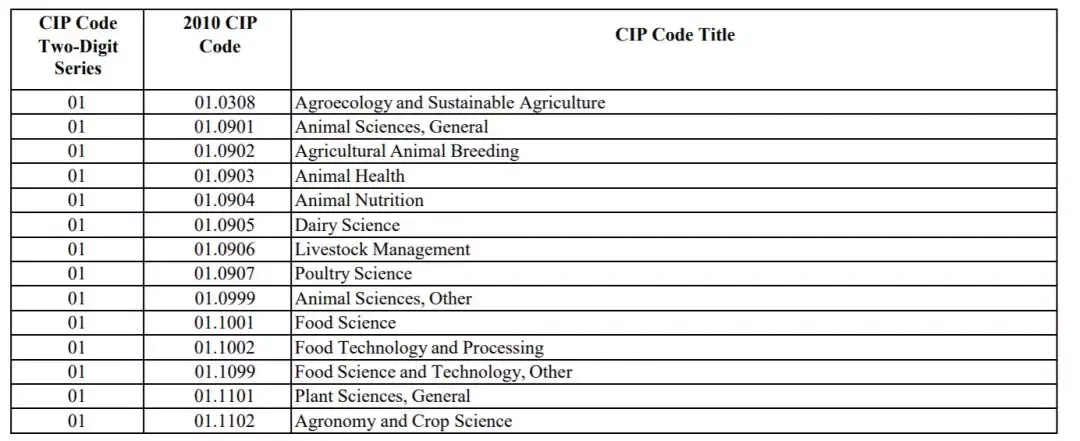Select the "2010 CIP Code" header cell
This screenshot has height=441, width=1080.
(219, 35)
